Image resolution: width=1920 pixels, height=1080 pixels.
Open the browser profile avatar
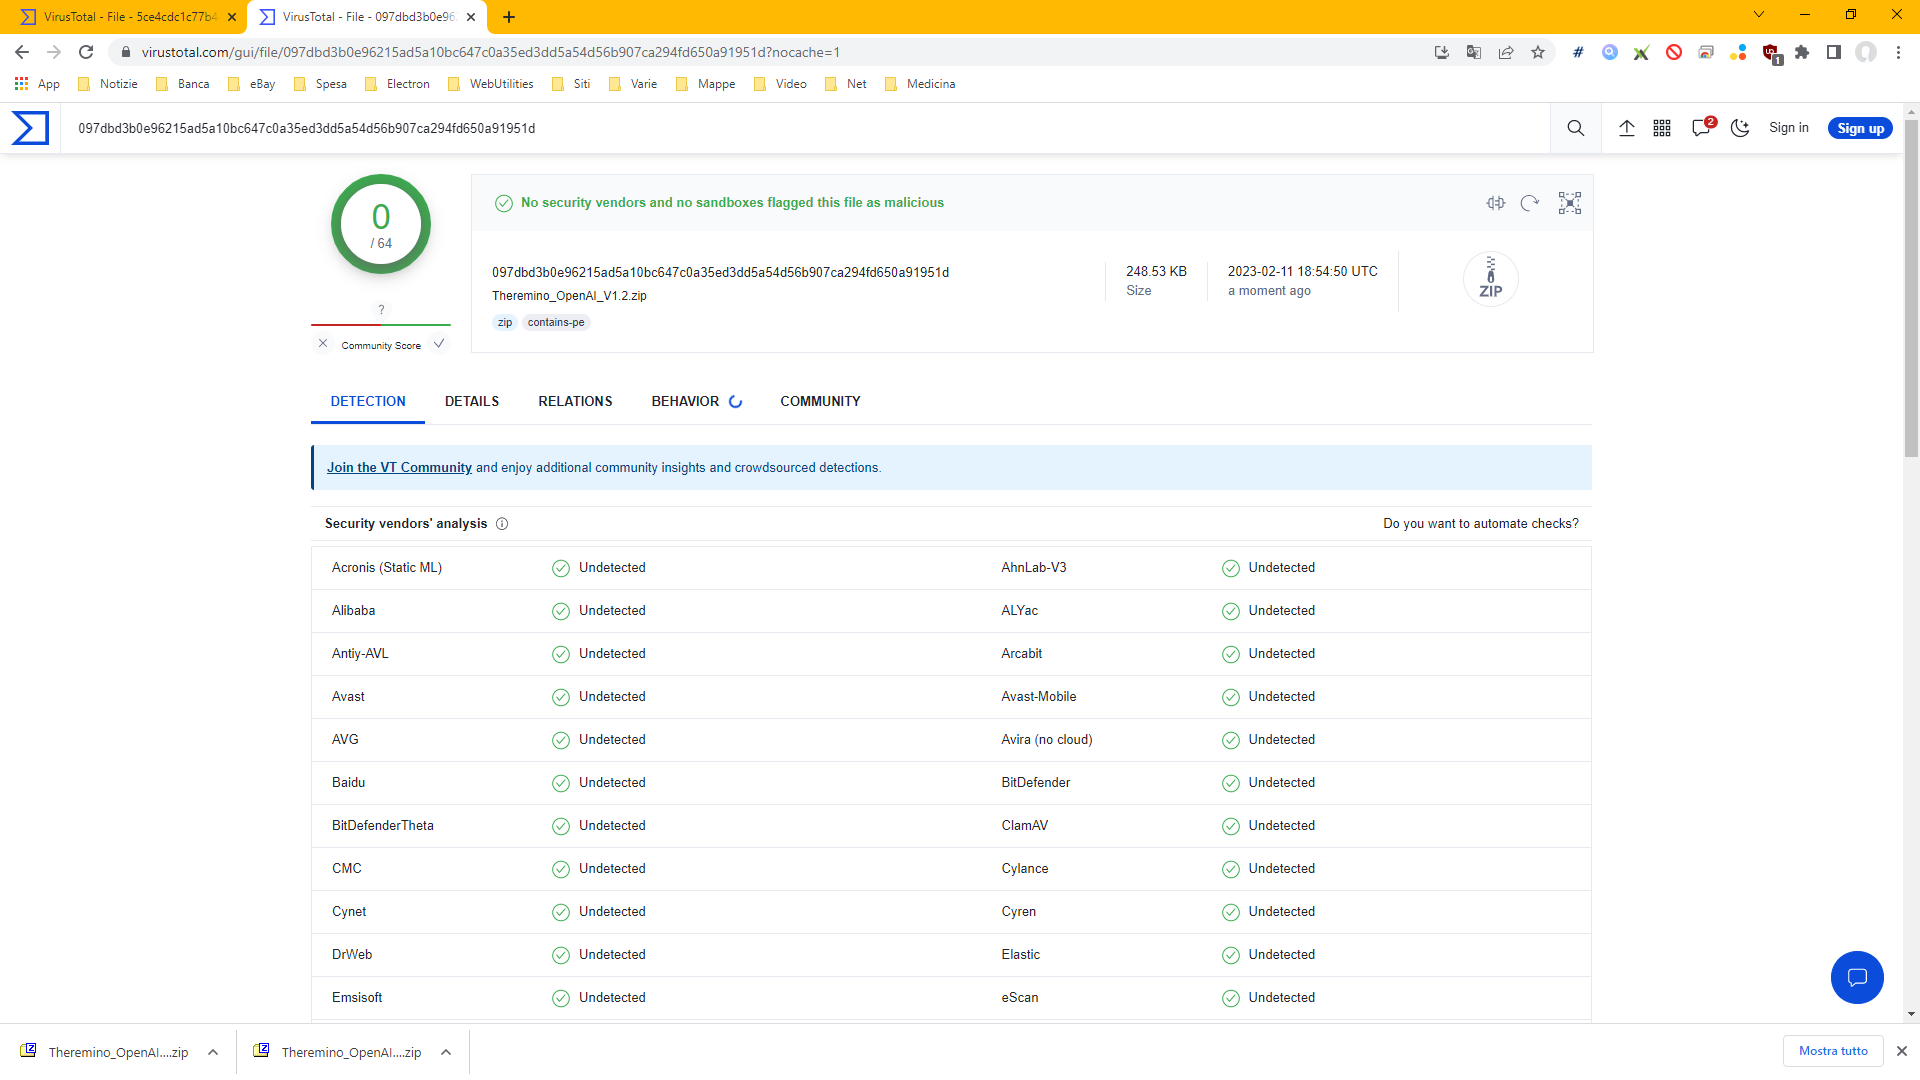(1866, 52)
